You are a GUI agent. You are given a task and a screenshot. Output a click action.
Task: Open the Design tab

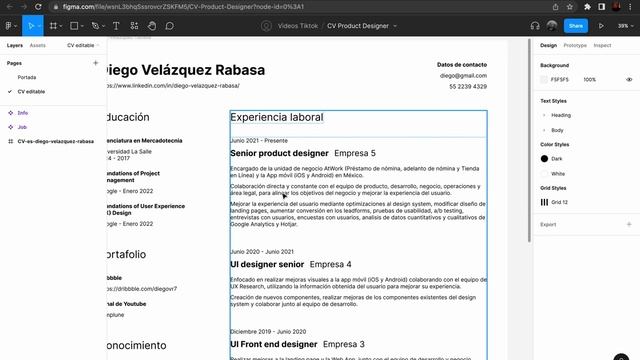pos(548,45)
